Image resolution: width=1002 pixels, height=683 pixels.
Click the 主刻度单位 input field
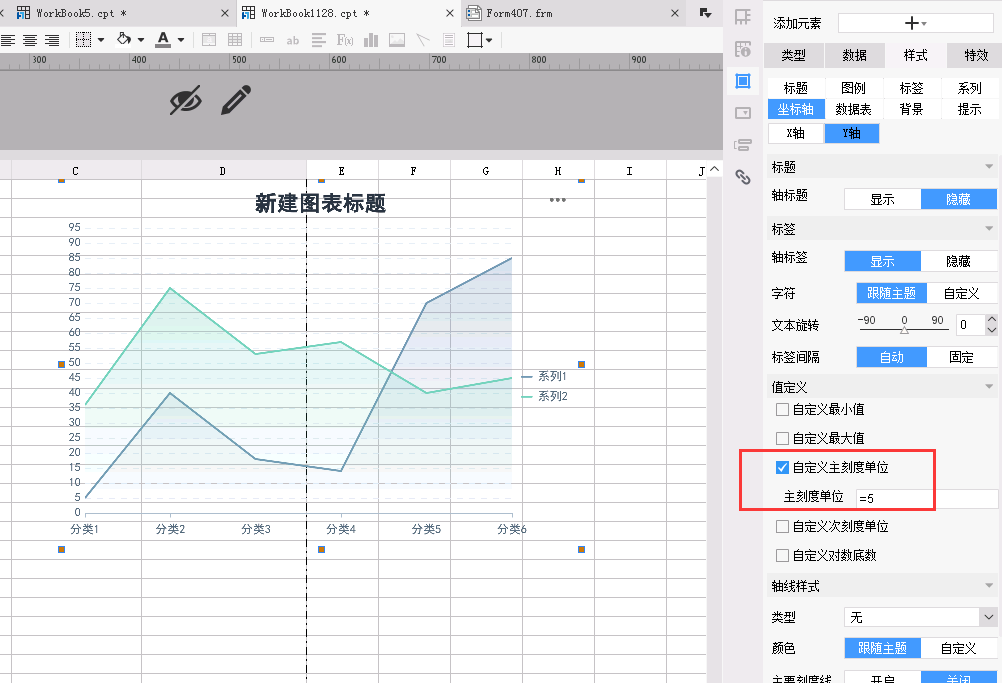927,498
